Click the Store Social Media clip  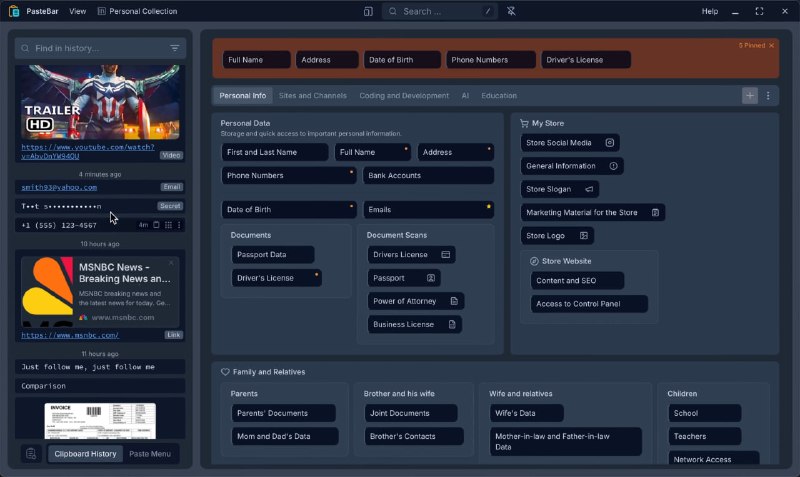click(570, 143)
